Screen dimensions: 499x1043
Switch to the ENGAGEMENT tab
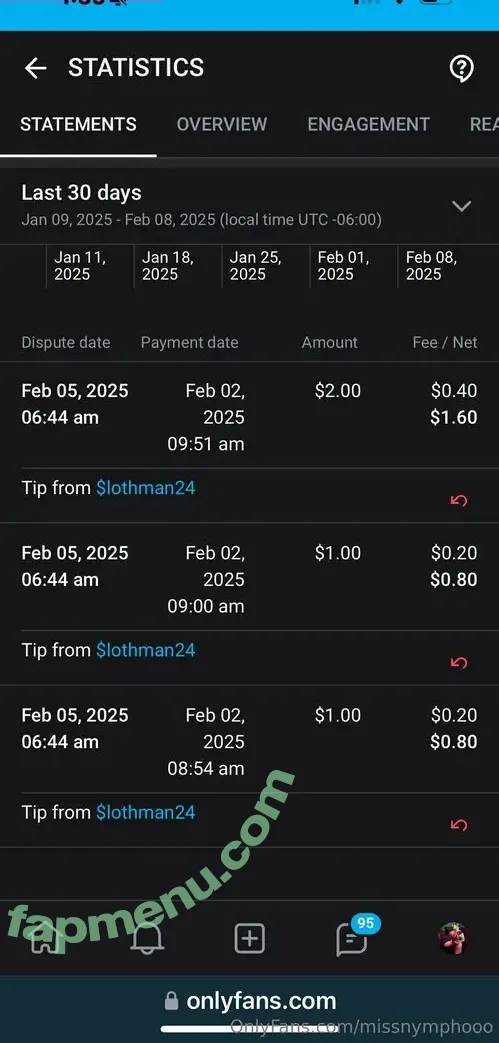pos(369,124)
